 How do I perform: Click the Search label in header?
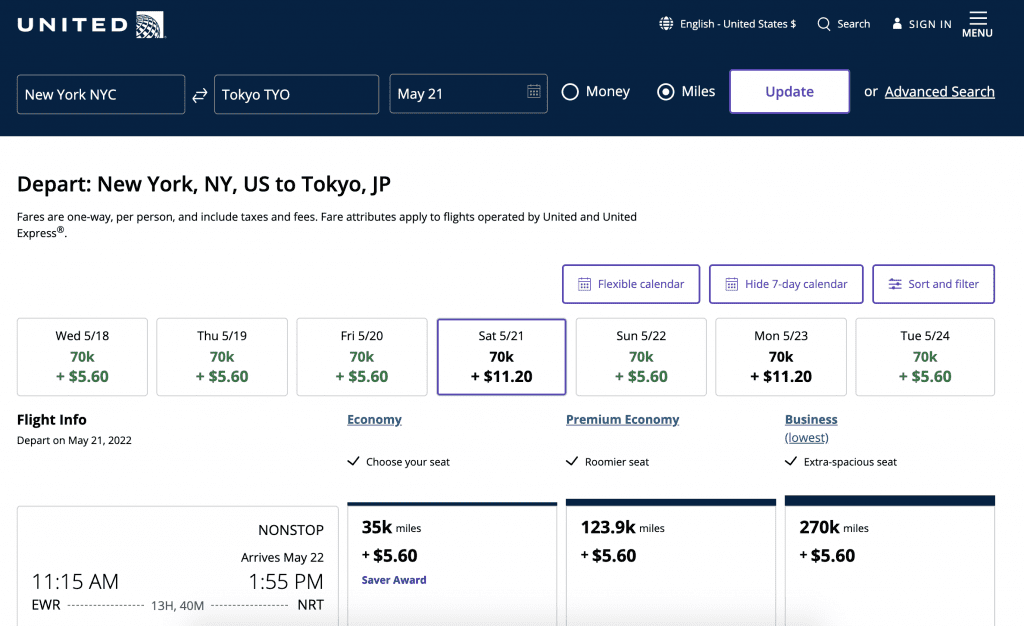(x=854, y=24)
